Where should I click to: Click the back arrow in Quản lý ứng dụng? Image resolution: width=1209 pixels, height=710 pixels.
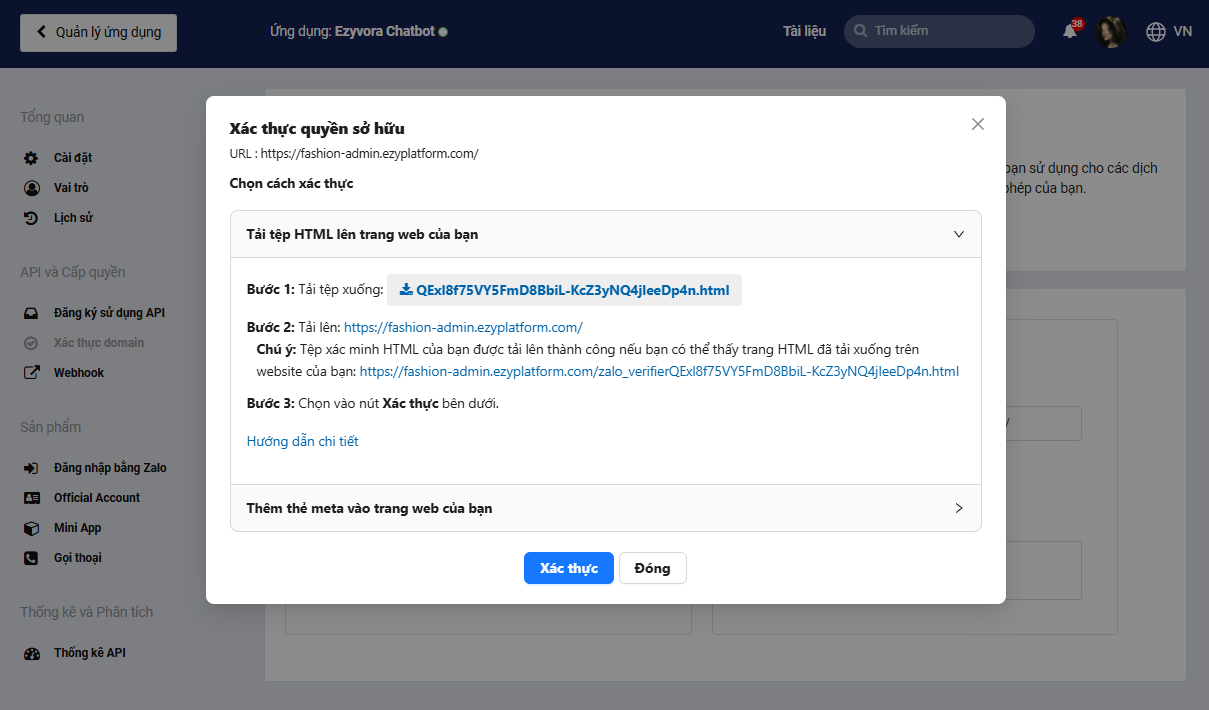(x=41, y=32)
